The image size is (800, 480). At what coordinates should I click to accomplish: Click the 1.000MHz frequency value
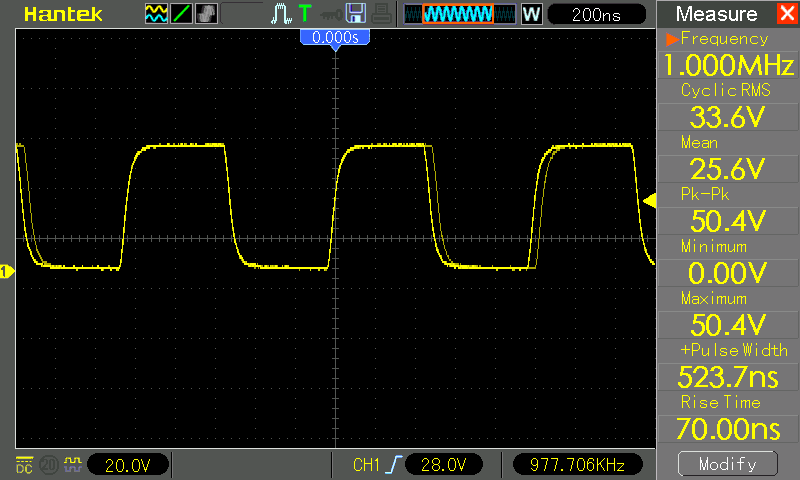pyautogui.click(x=728, y=65)
